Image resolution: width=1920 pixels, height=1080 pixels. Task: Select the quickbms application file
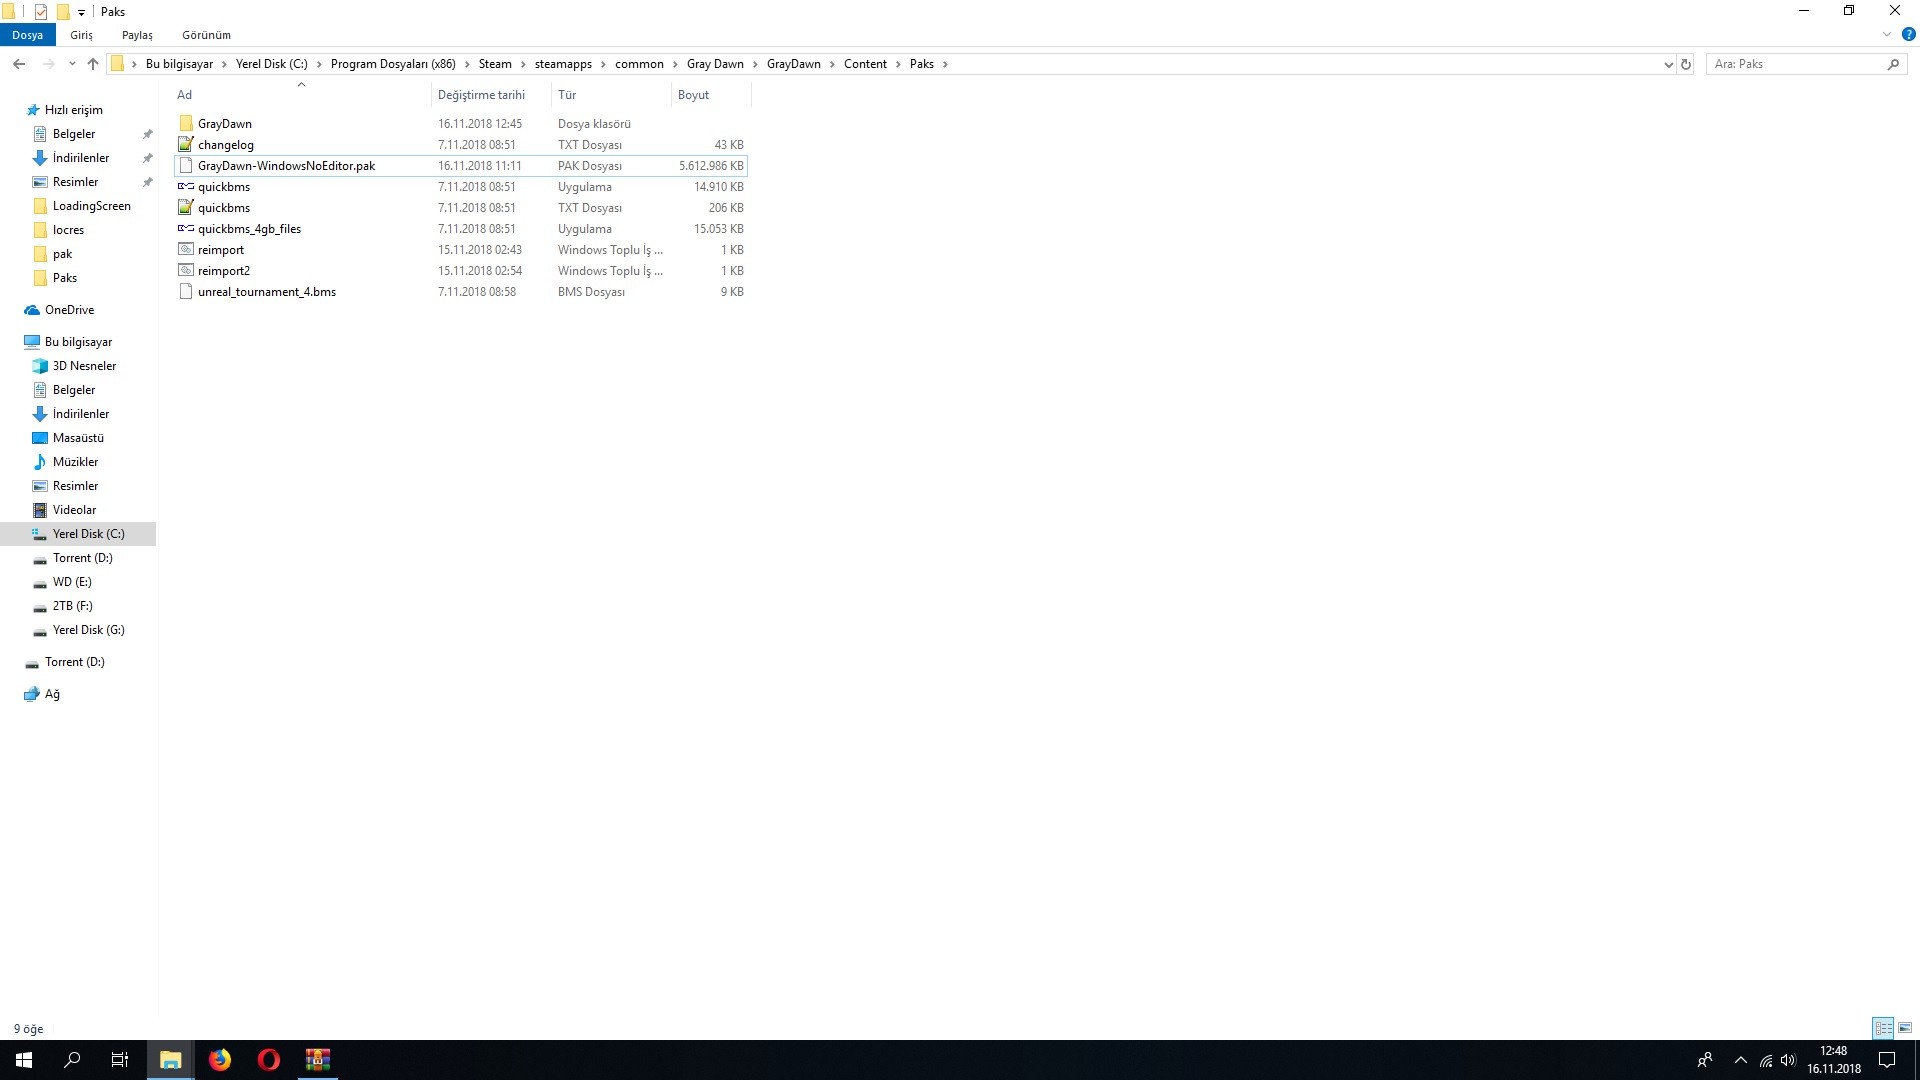(x=224, y=187)
